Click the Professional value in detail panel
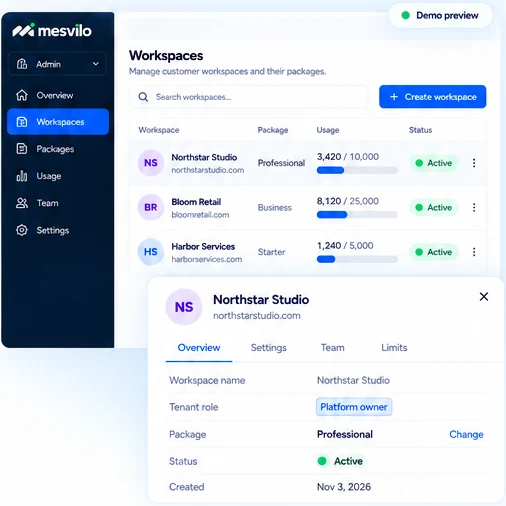This screenshot has width=506, height=506. click(x=345, y=434)
